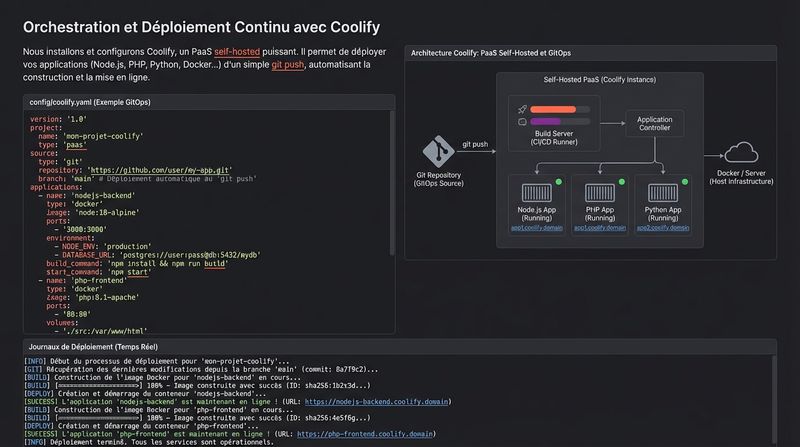Open the nodejs-backend.coolify.domain URL in the logs

pos(377,402)
